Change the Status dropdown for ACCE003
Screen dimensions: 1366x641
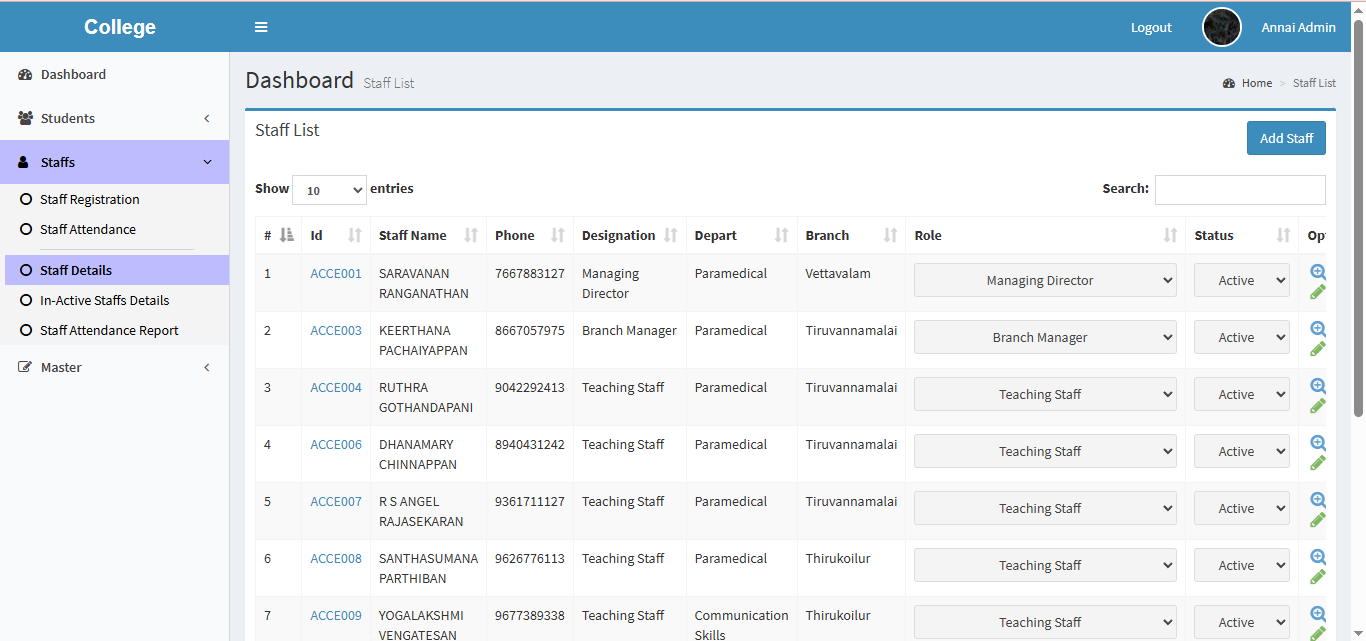point(1241,338)
